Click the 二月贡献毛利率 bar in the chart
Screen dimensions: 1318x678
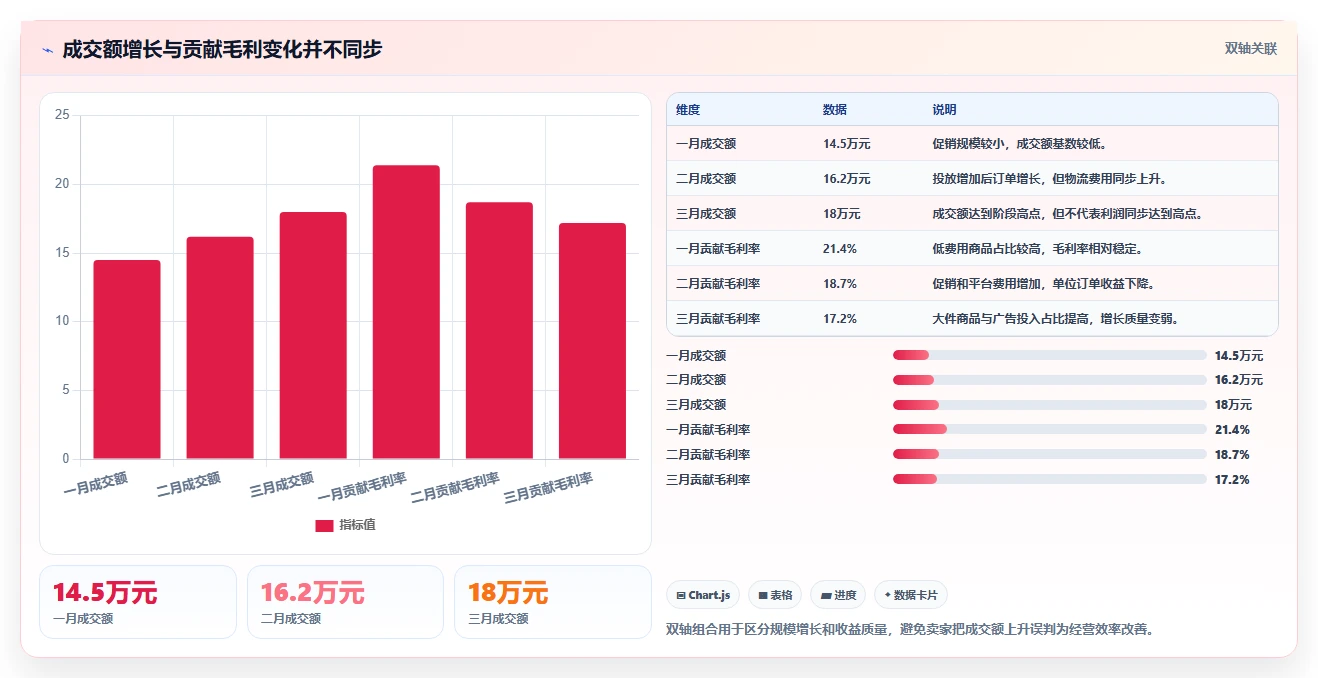coord(499,331)
